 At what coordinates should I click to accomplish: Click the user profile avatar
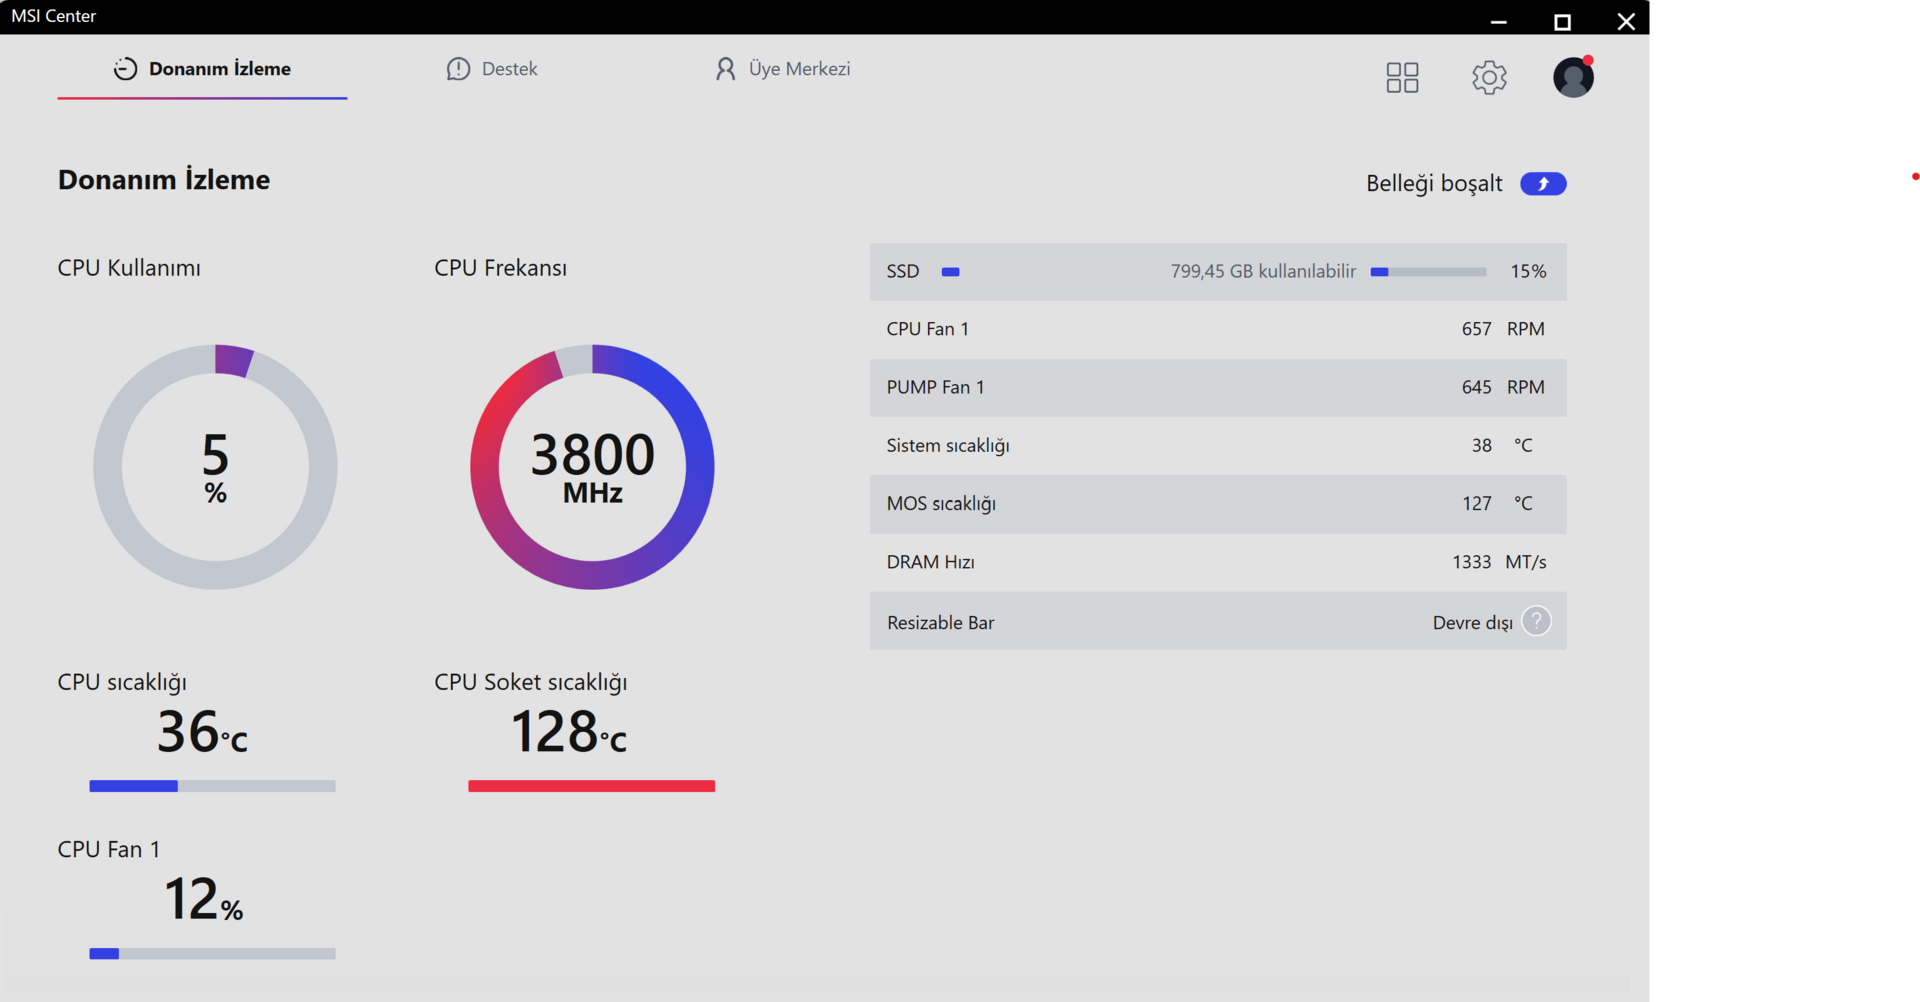point(1573,77)
